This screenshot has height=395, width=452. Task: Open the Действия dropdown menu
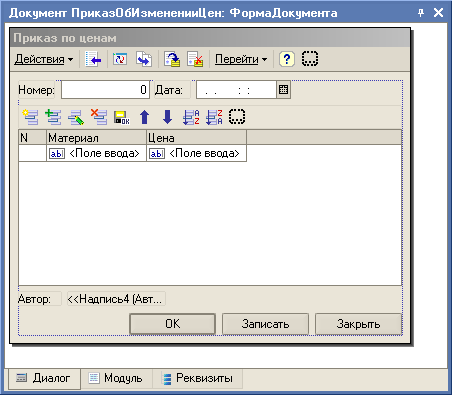click(x=44, y=59)
